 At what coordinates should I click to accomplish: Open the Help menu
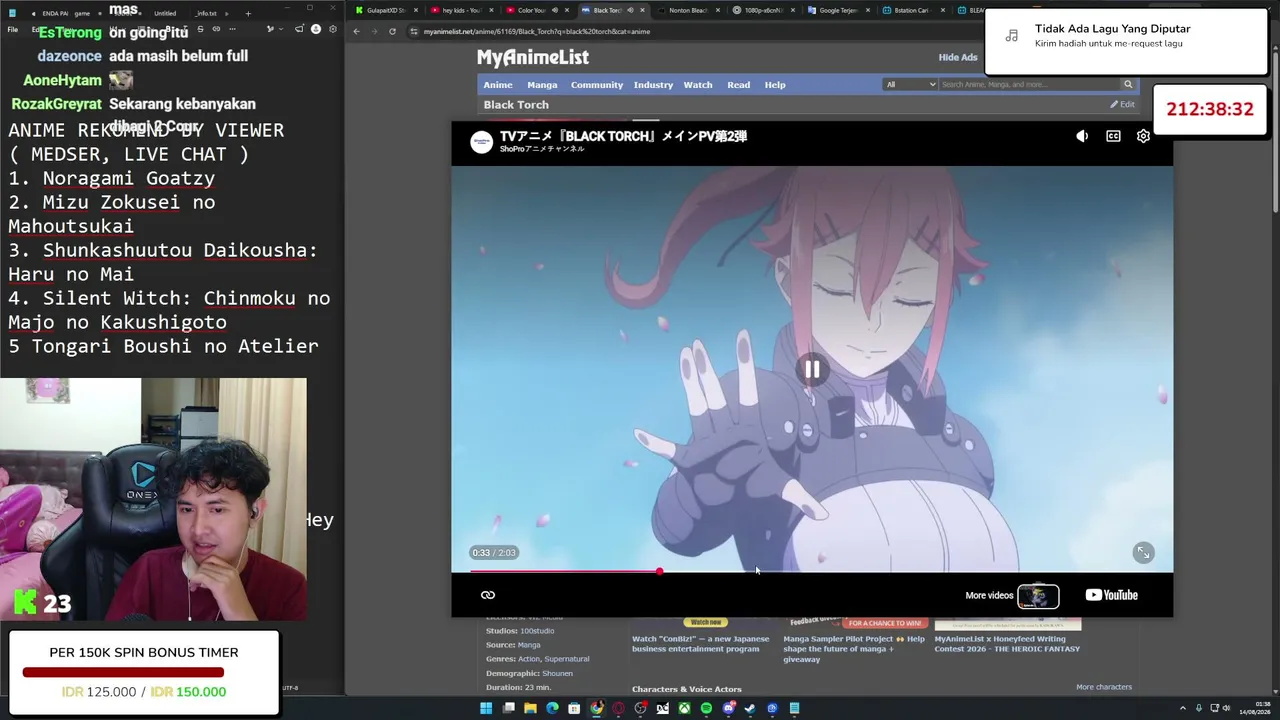775,85
